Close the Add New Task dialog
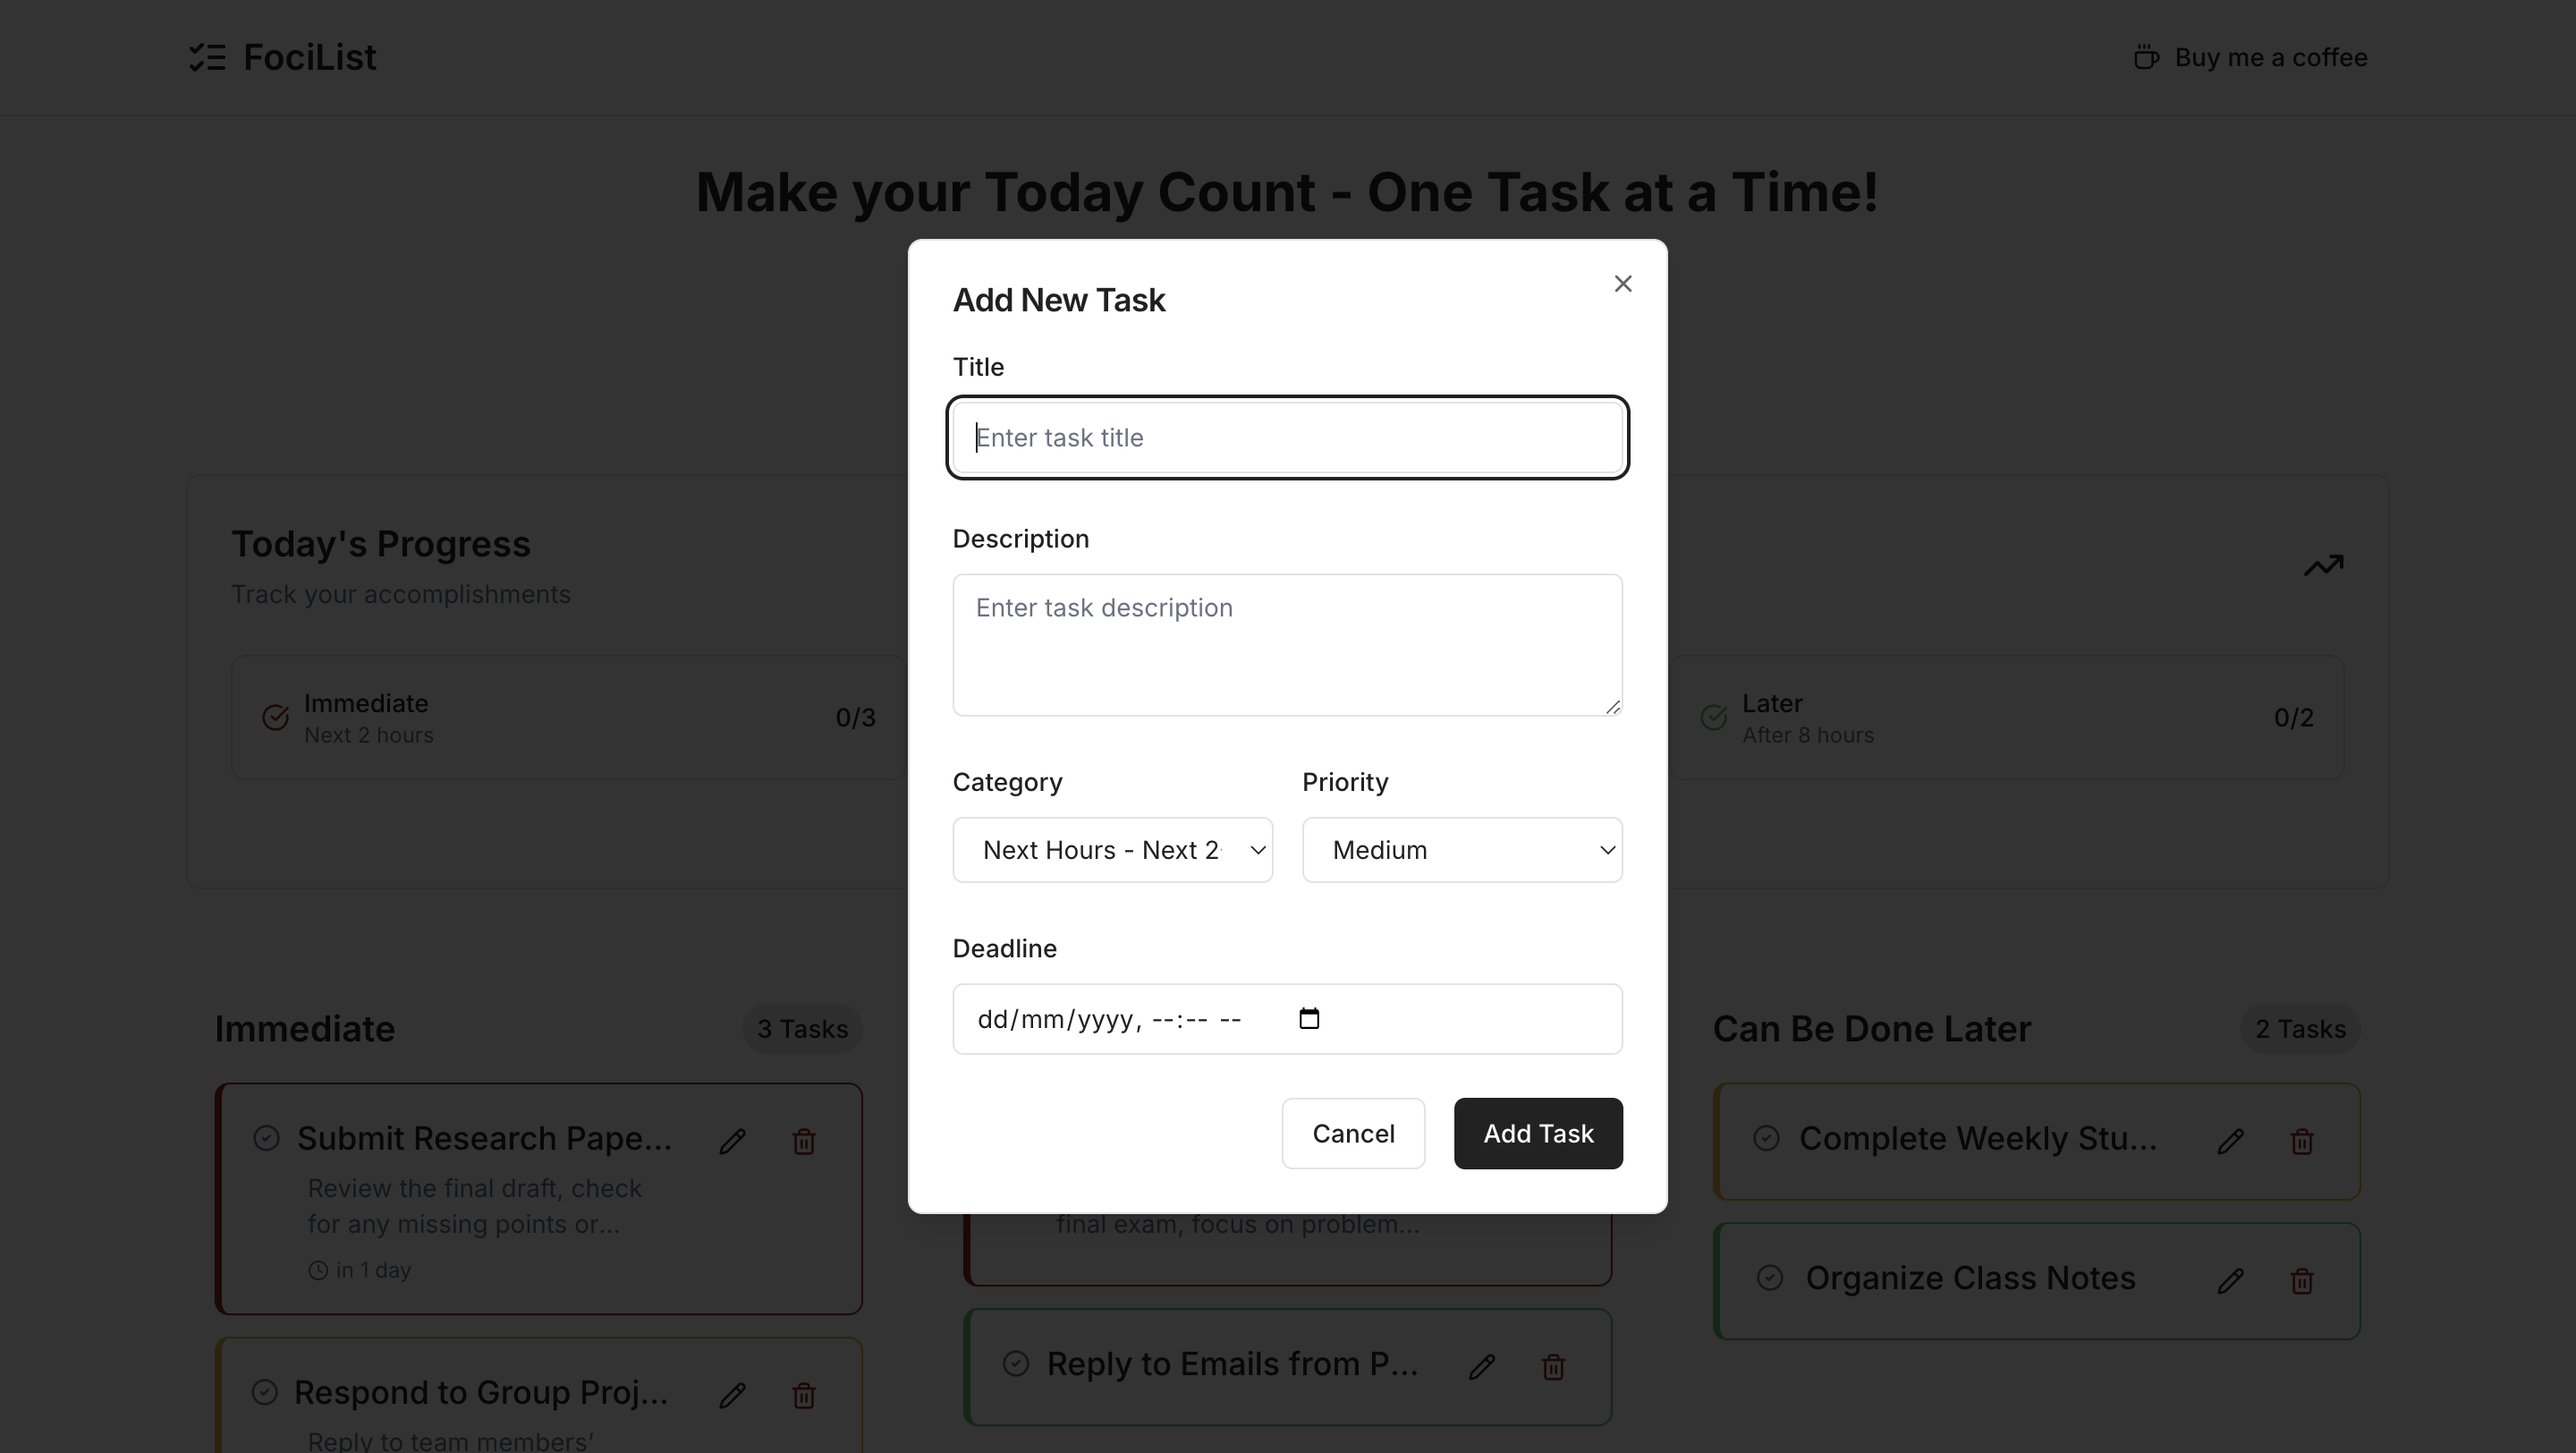 (1622, 284)
